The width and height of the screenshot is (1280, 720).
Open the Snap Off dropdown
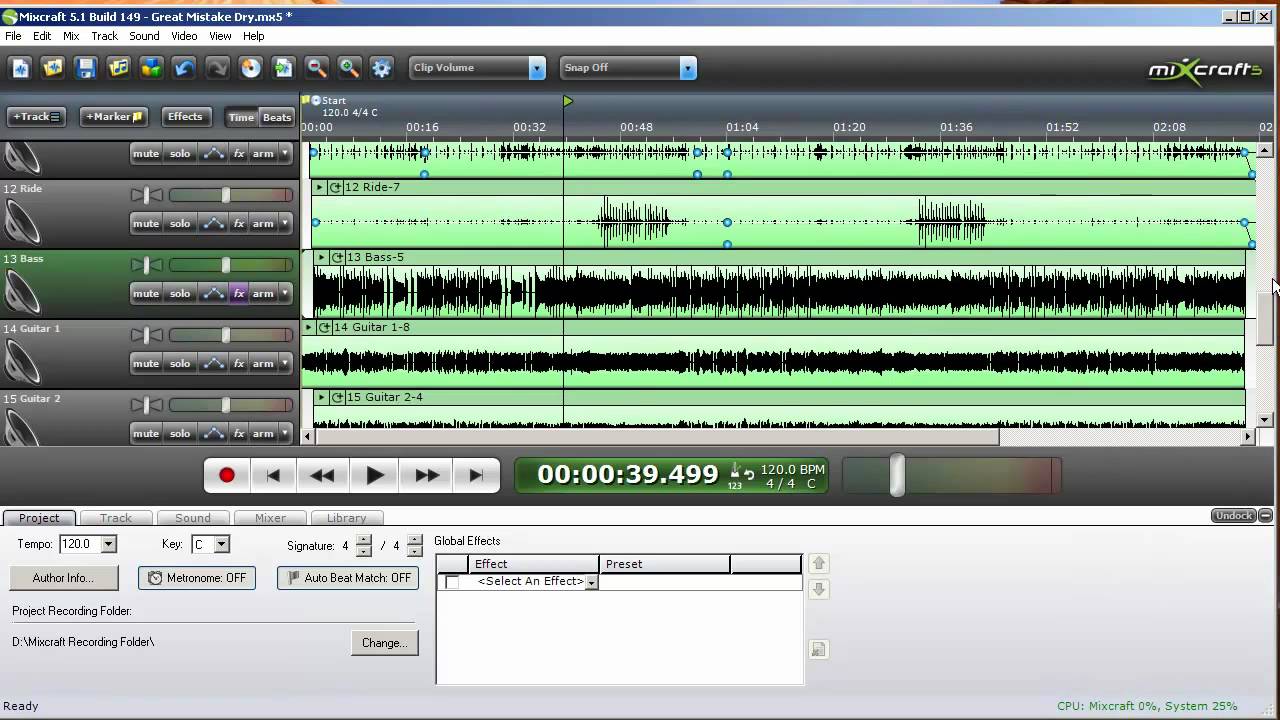point(687,68)
